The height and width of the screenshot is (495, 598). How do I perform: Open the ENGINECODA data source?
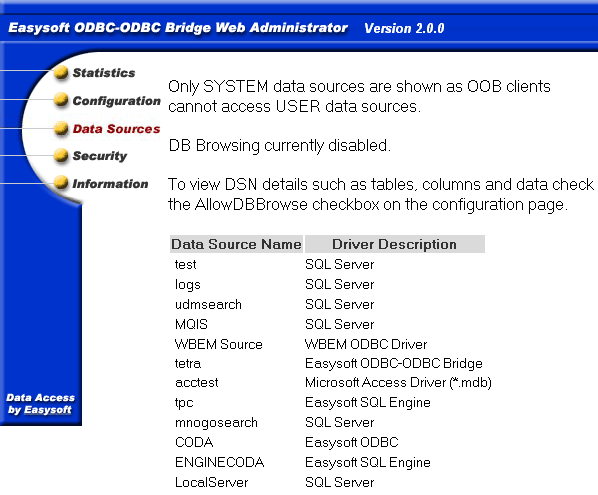pyautogui.click(x=219, y=462)
